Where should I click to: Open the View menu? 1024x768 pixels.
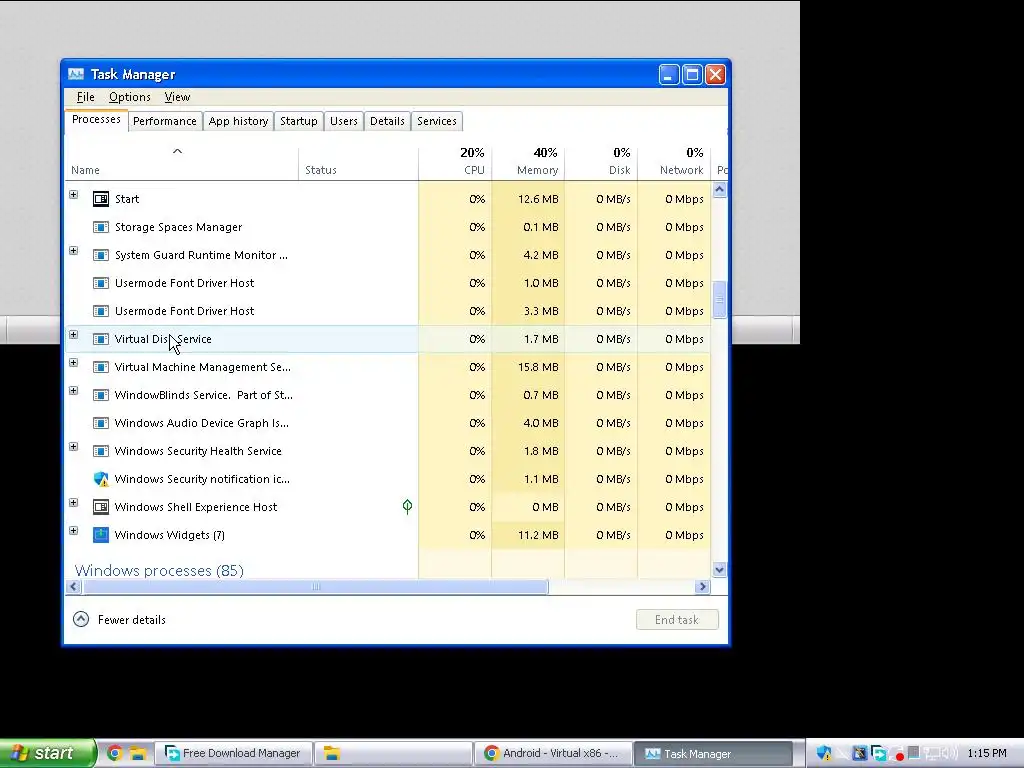tap(177, 97)
